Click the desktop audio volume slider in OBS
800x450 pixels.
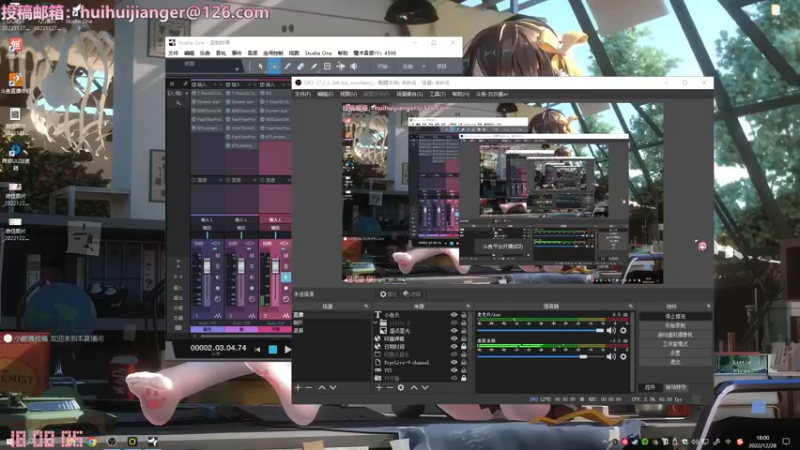(x=541, y=357)
